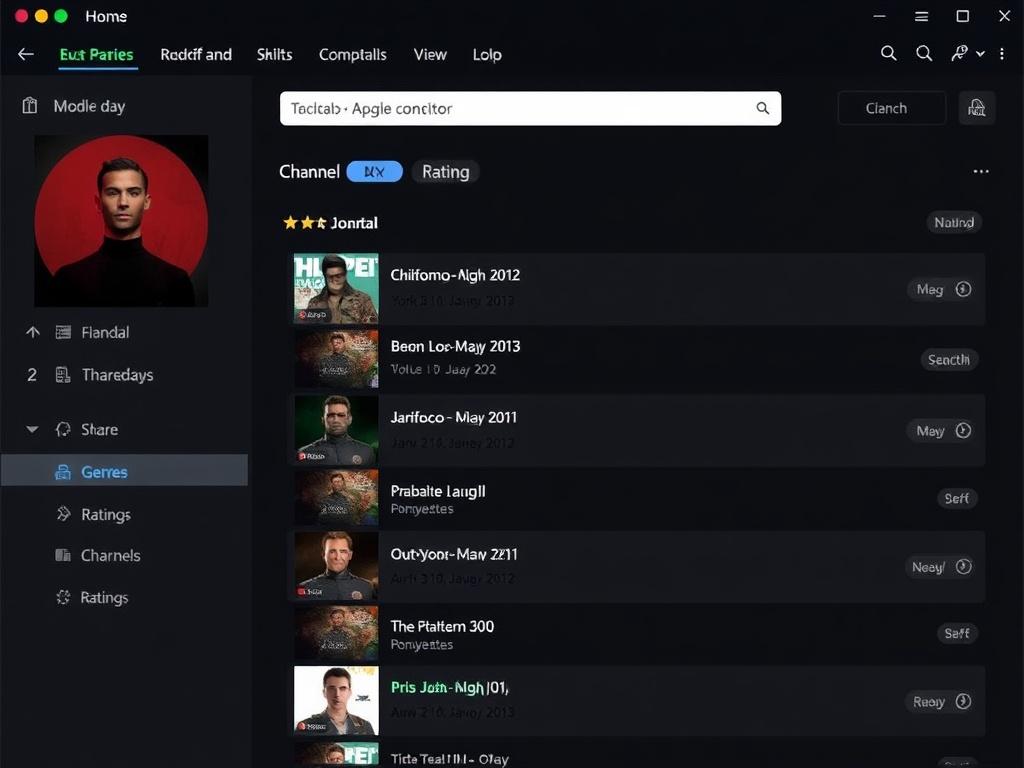Expand the Flandal item using its arrow
The width and height of the screenshot is (1024, 768).
coord(32,332)
